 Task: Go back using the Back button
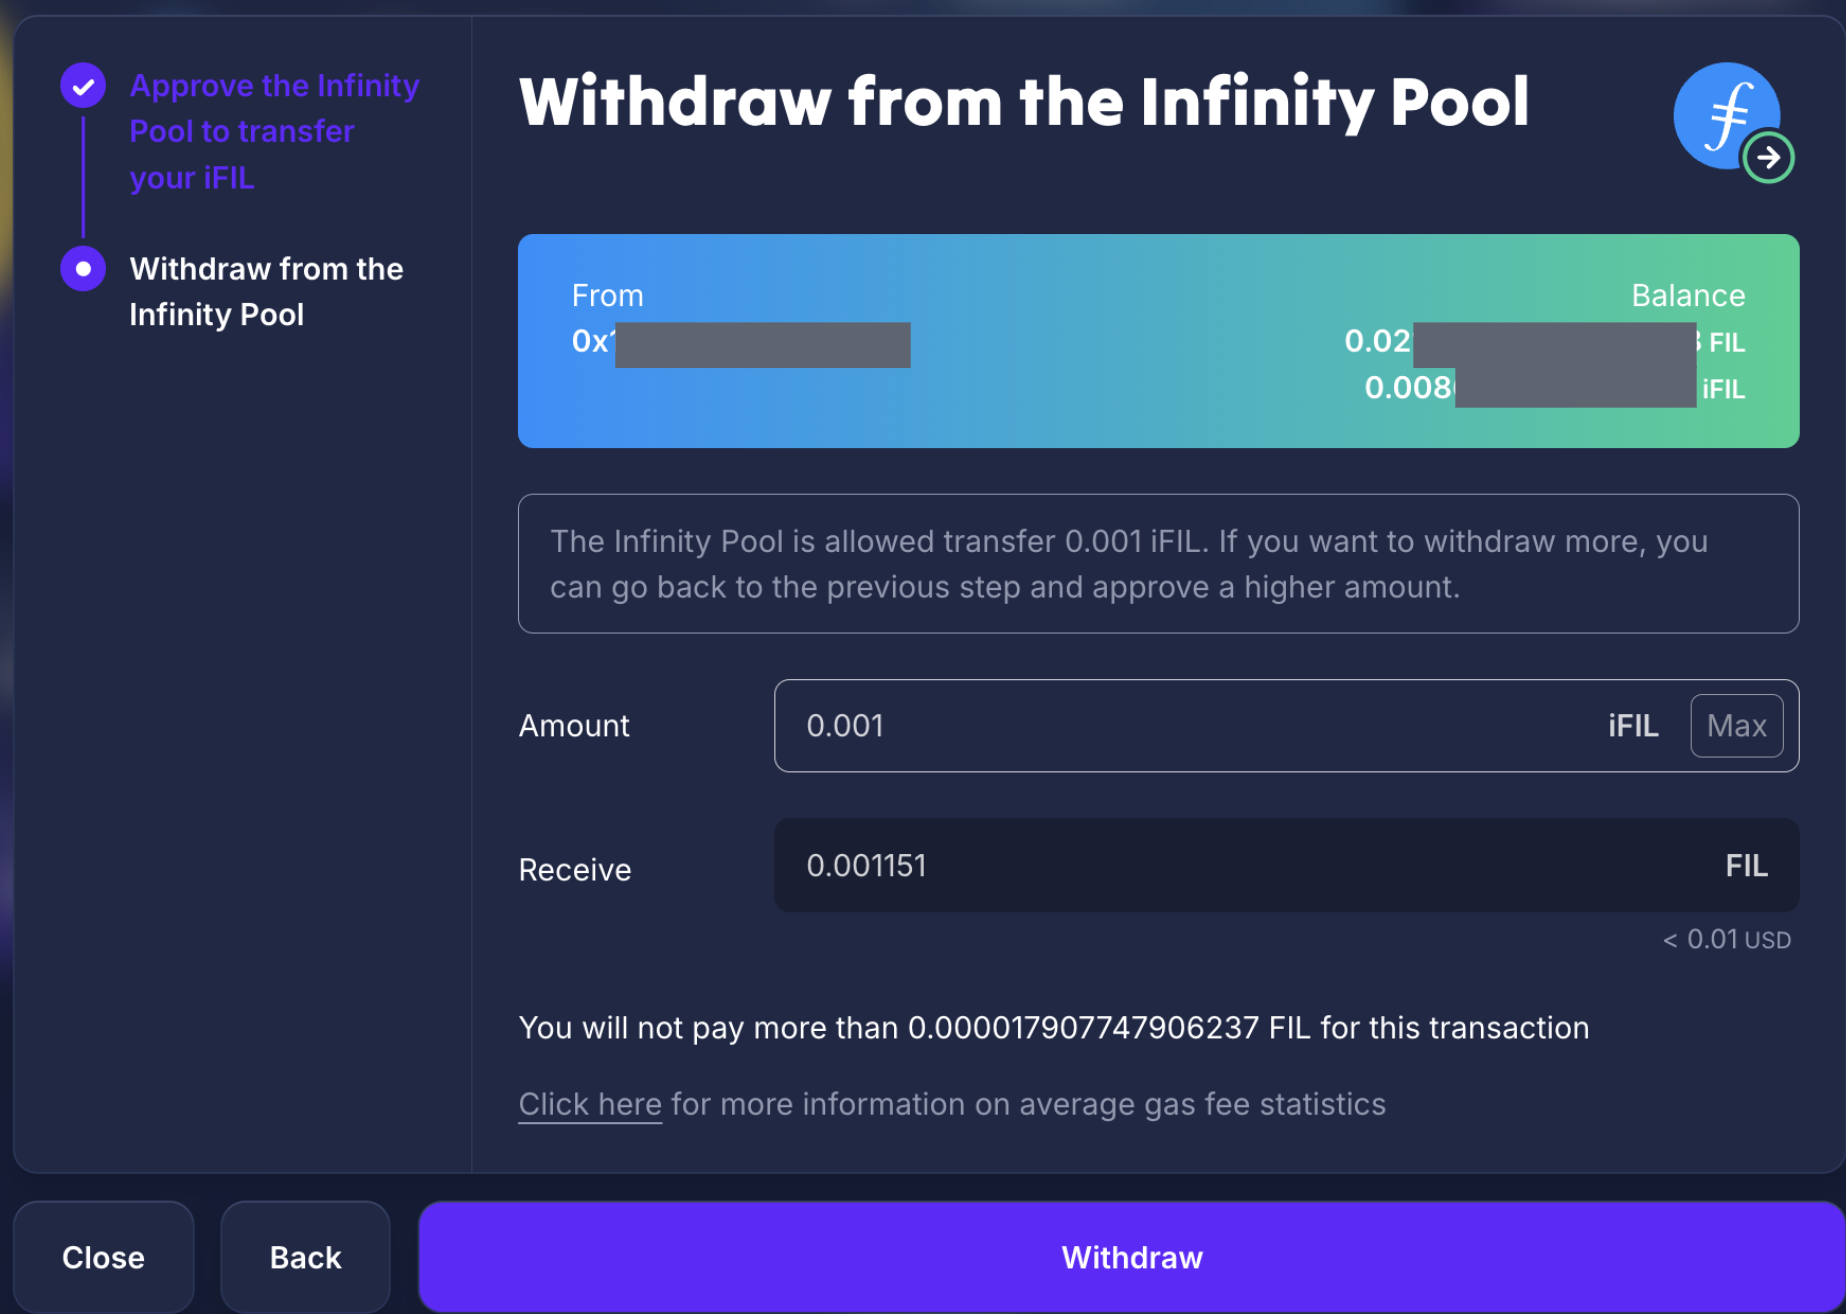[x=304, y=1257]
